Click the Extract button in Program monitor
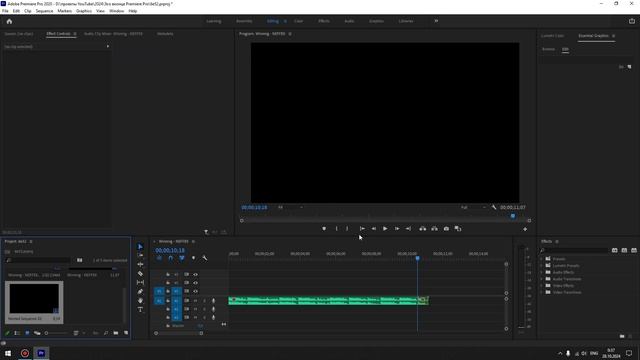 pyautogui.click(x=434, y=229)
